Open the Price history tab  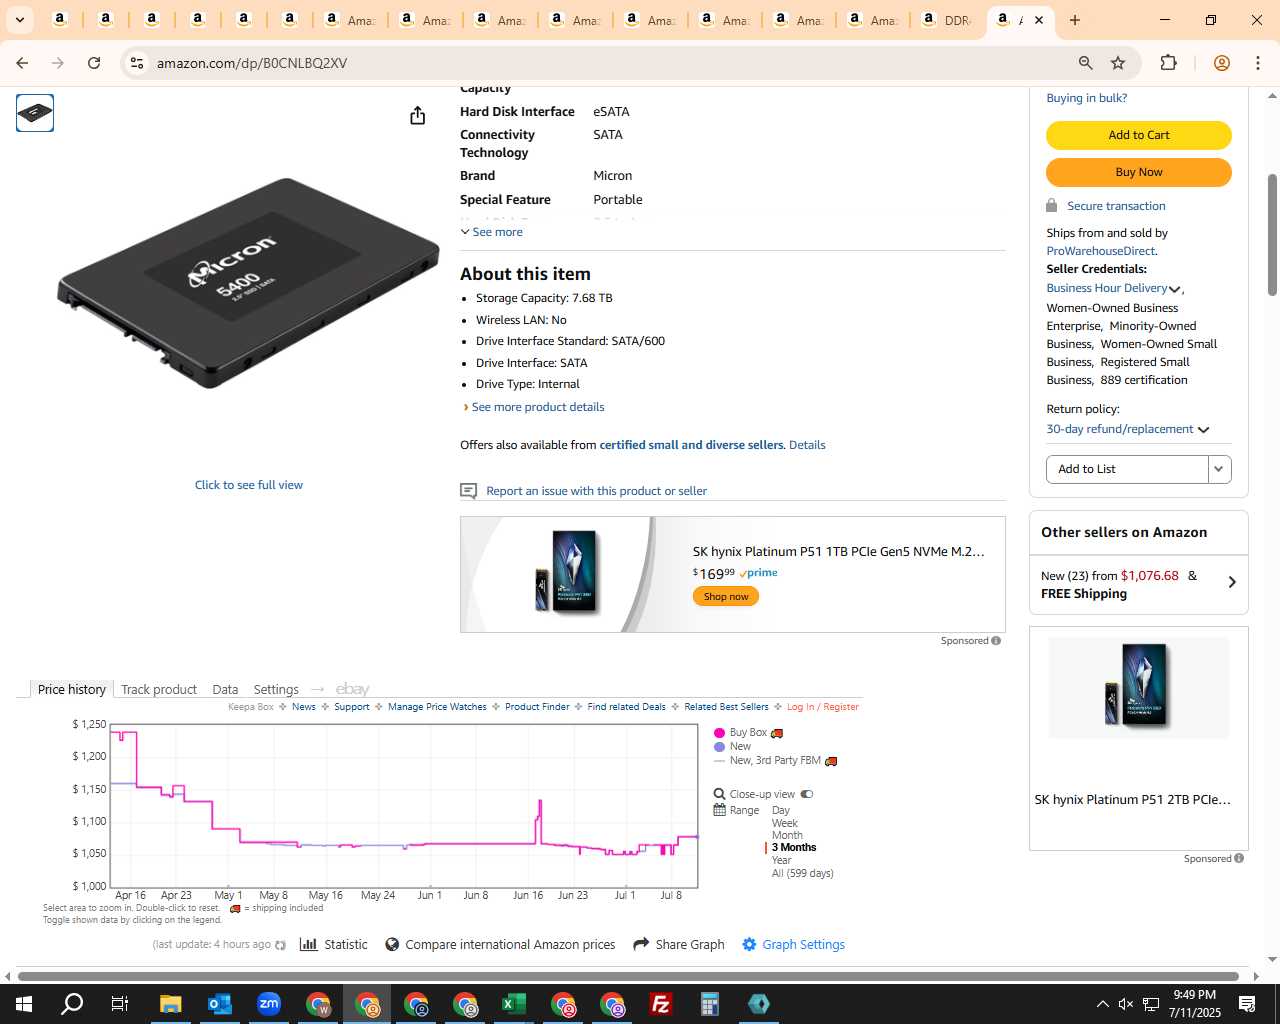tap(71, 689)
